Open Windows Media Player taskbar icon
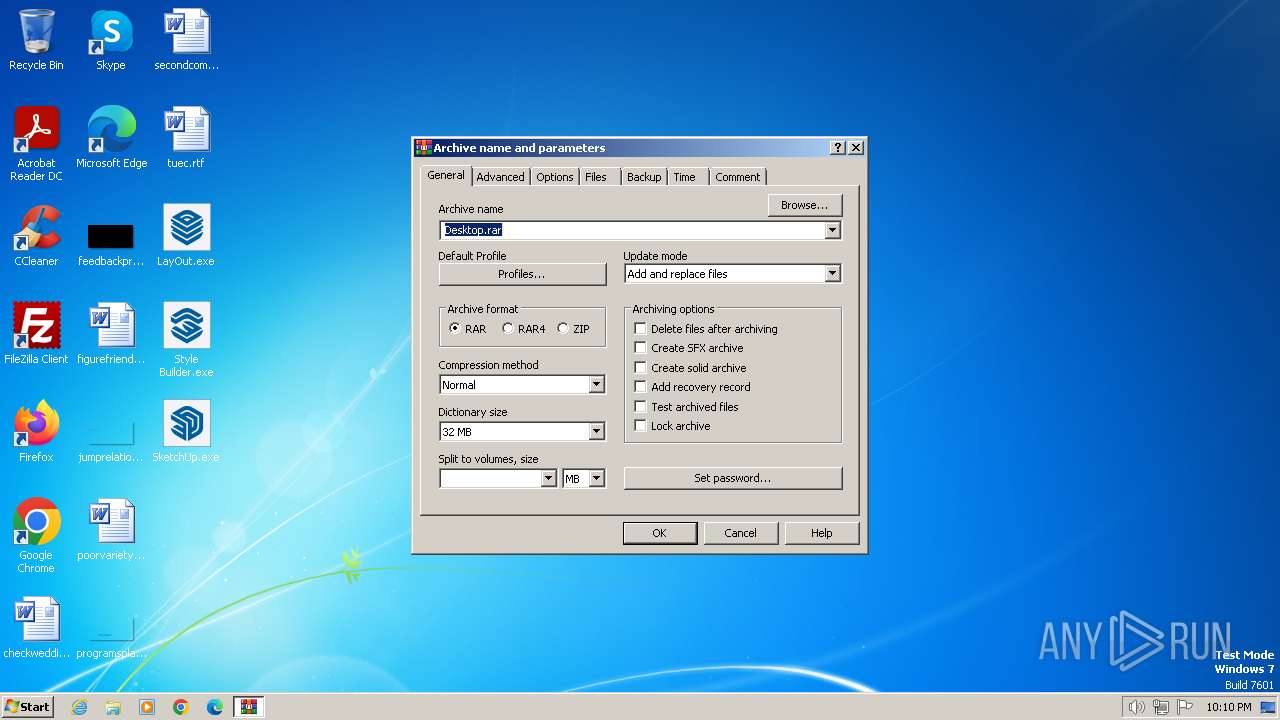This screenshot has height=720, width=1280. 147,707
